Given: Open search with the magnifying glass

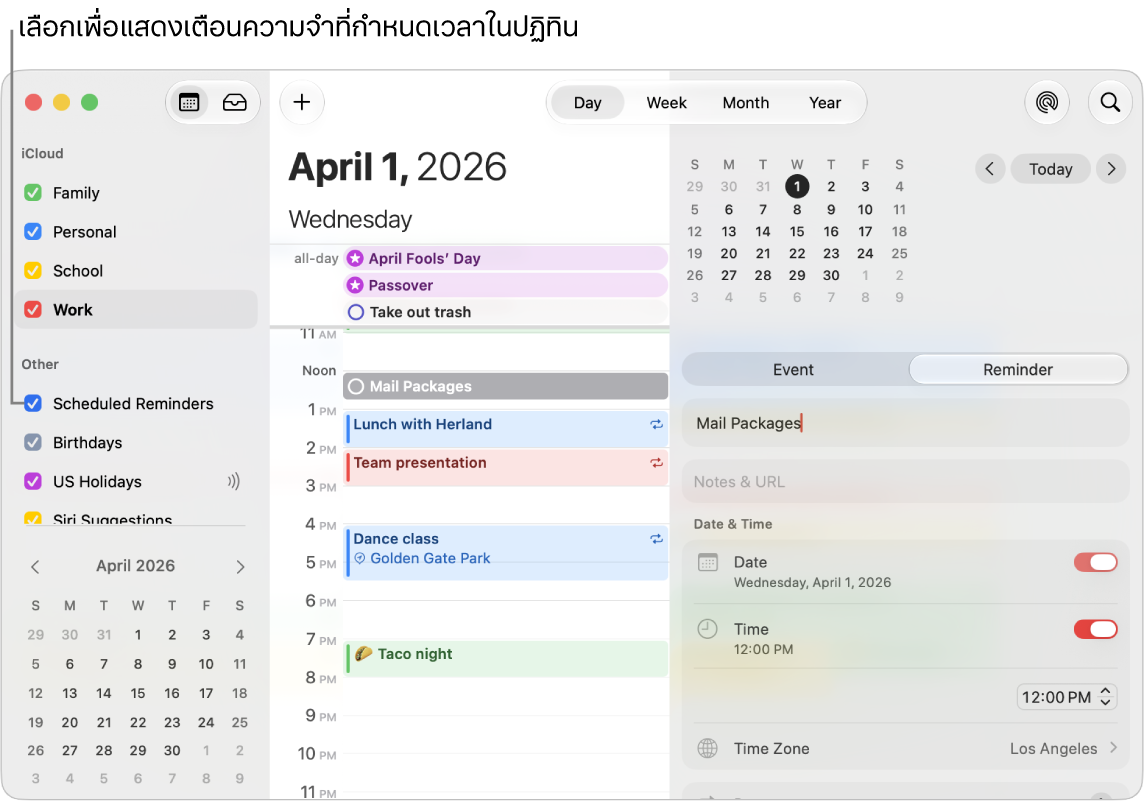Looking at the screenshot, I should 1110,103.
